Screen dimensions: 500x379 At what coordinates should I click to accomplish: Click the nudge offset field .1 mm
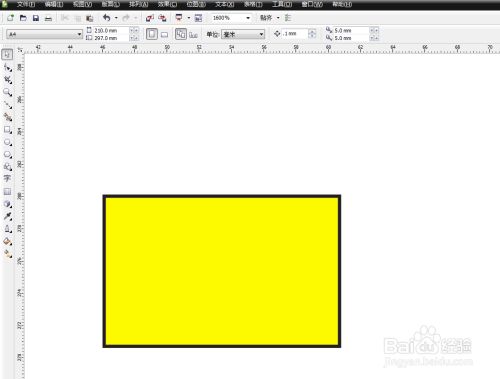[295, 34]
